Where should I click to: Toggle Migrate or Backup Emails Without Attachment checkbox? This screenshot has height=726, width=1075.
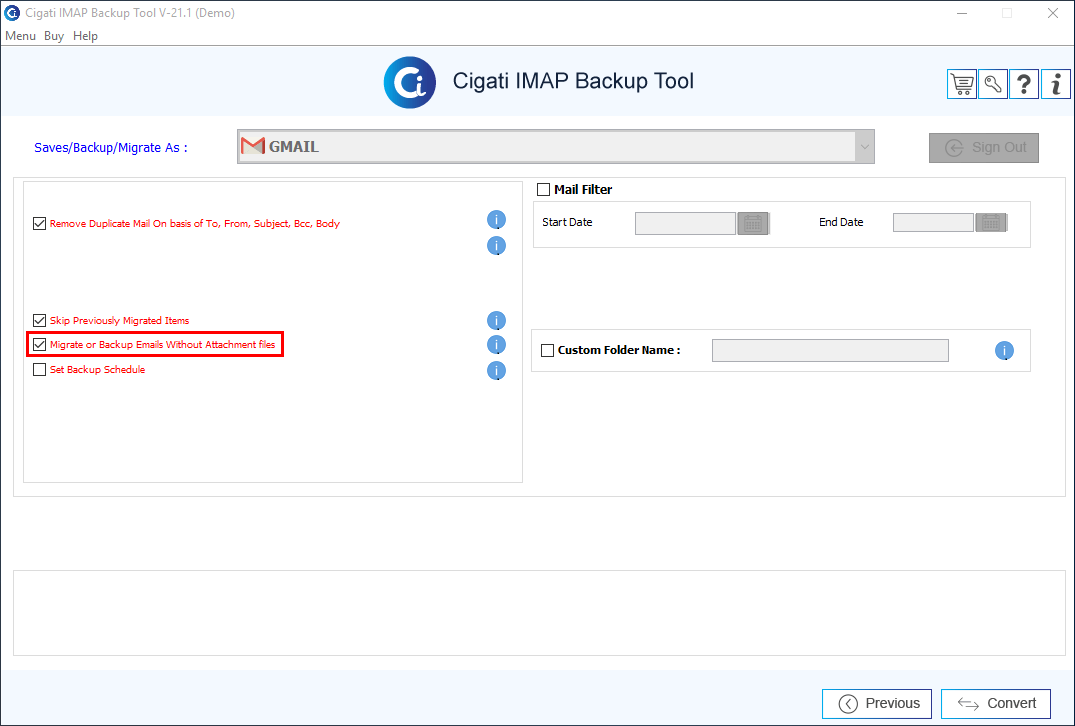(x=40, y=344)
